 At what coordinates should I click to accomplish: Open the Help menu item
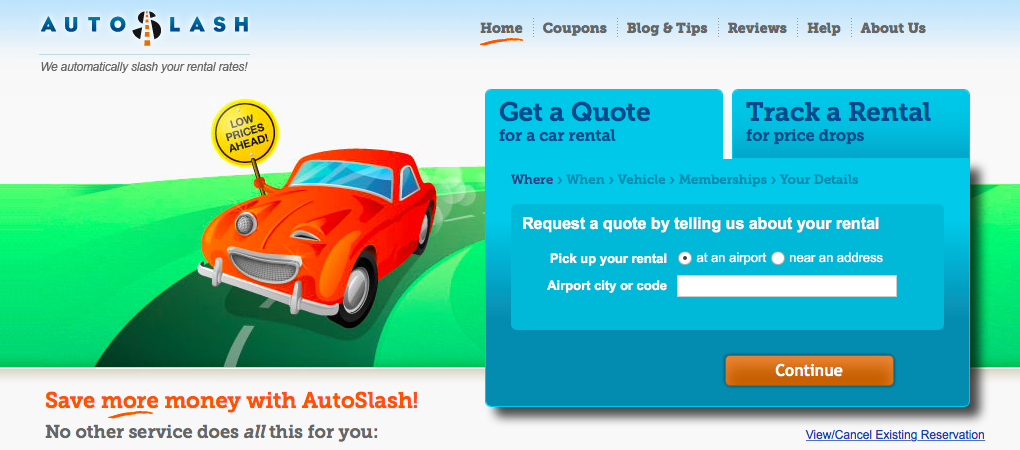pos(824,28)
